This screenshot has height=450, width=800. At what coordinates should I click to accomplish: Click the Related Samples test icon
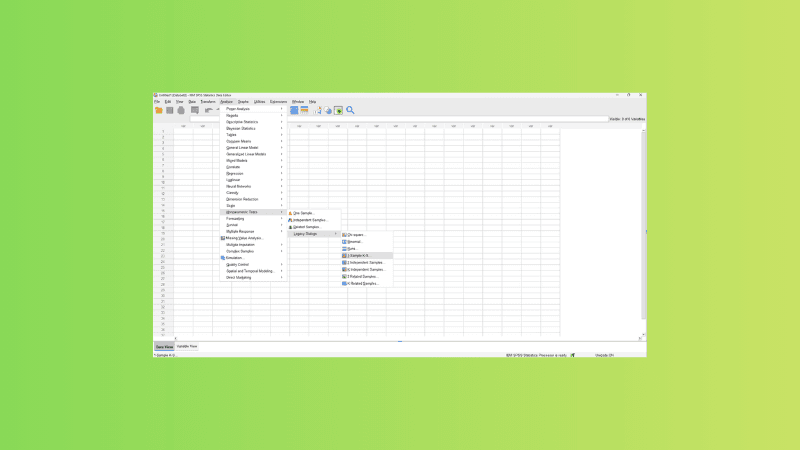290,227
